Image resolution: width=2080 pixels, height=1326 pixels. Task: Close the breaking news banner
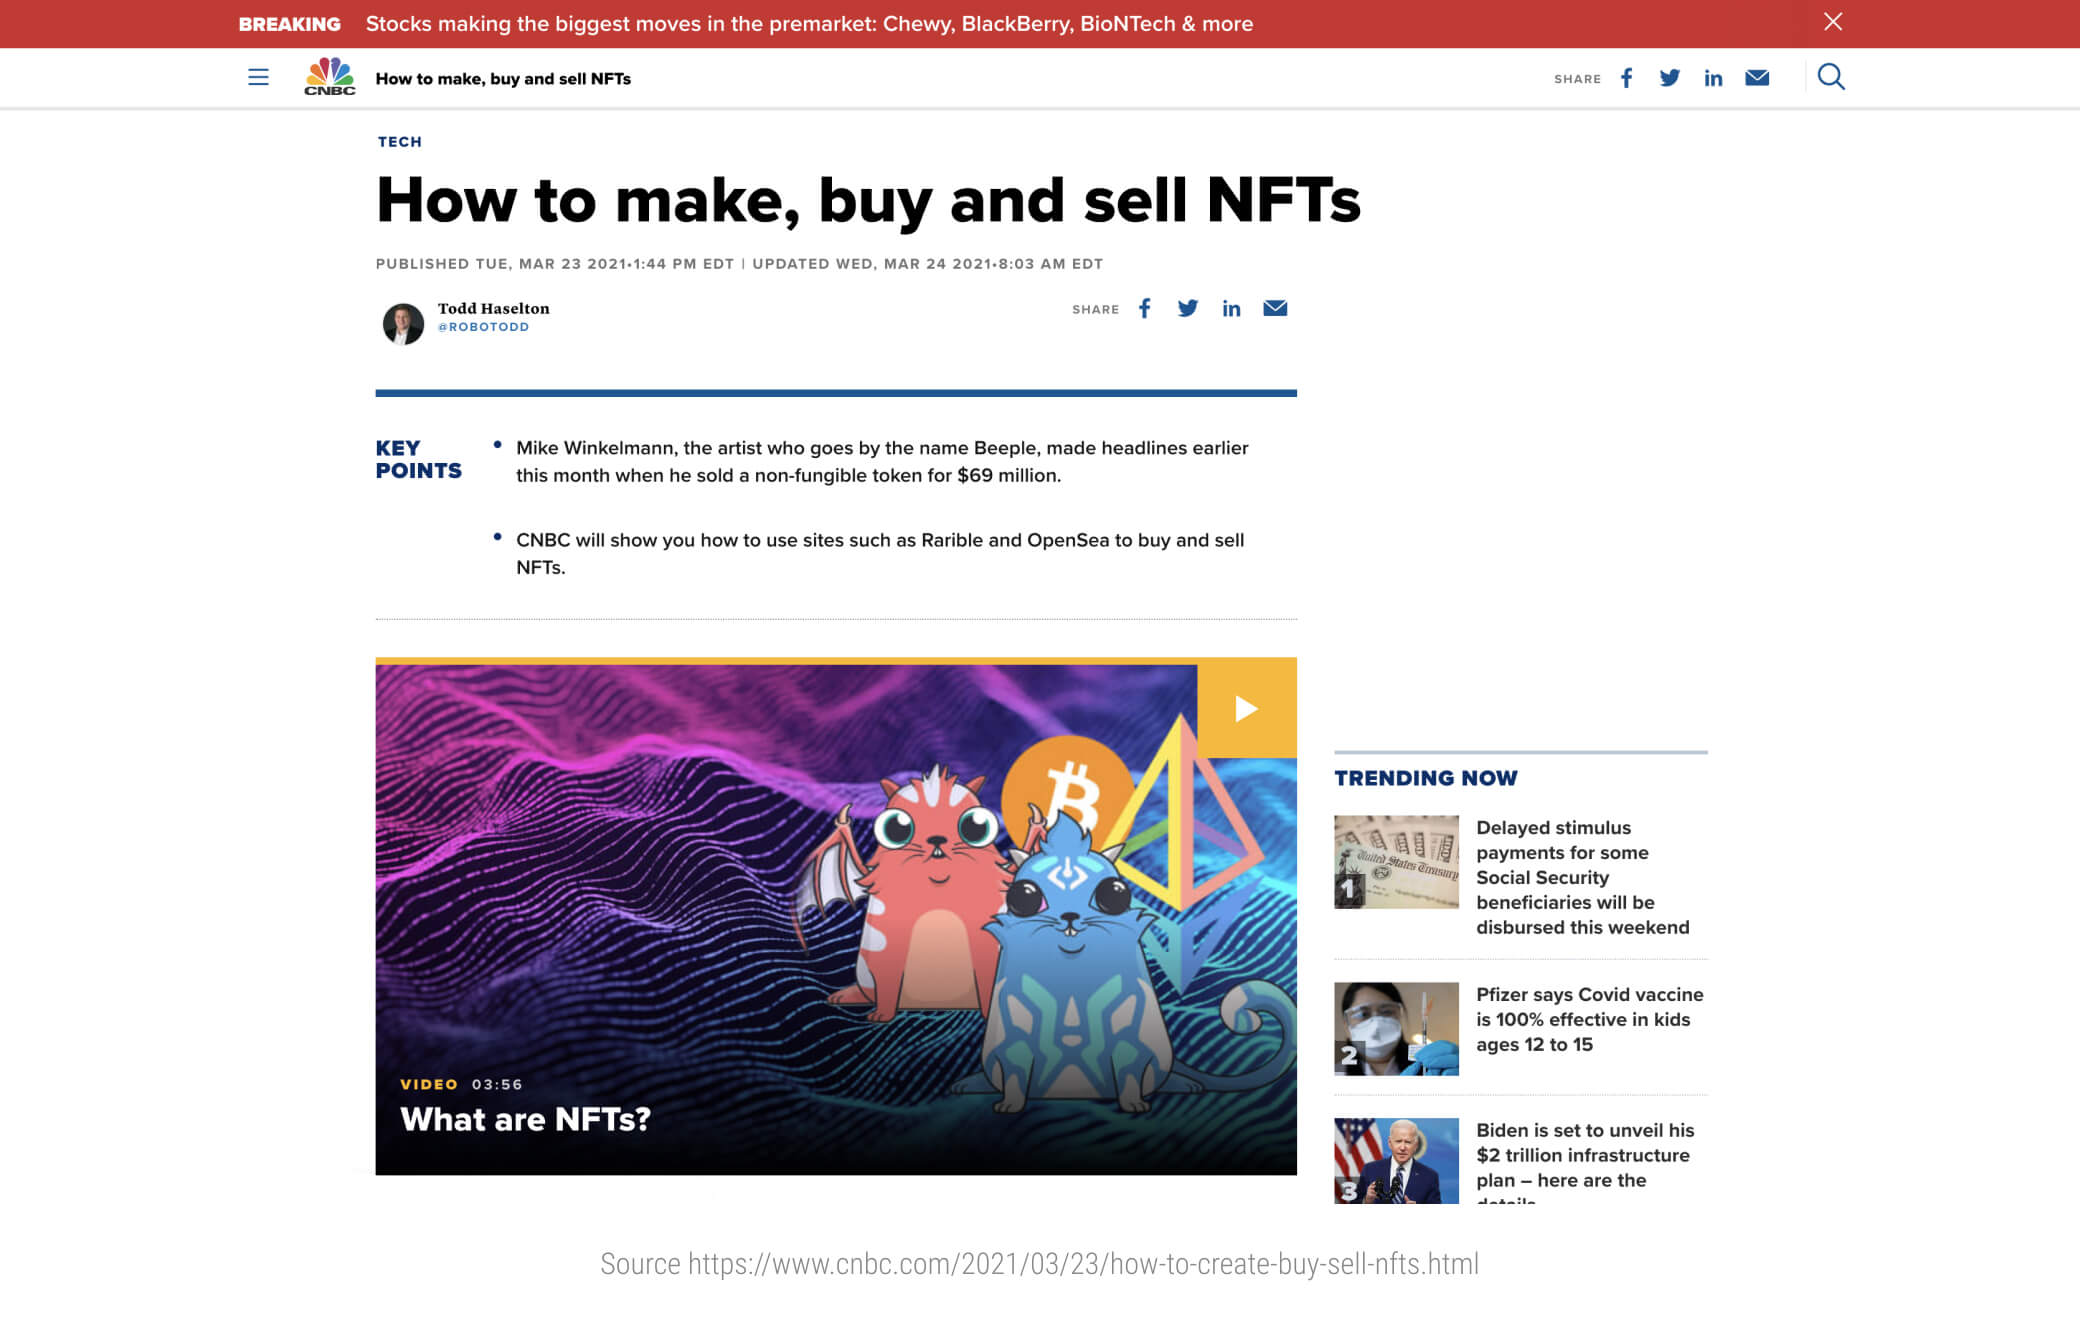point(1832,22)
